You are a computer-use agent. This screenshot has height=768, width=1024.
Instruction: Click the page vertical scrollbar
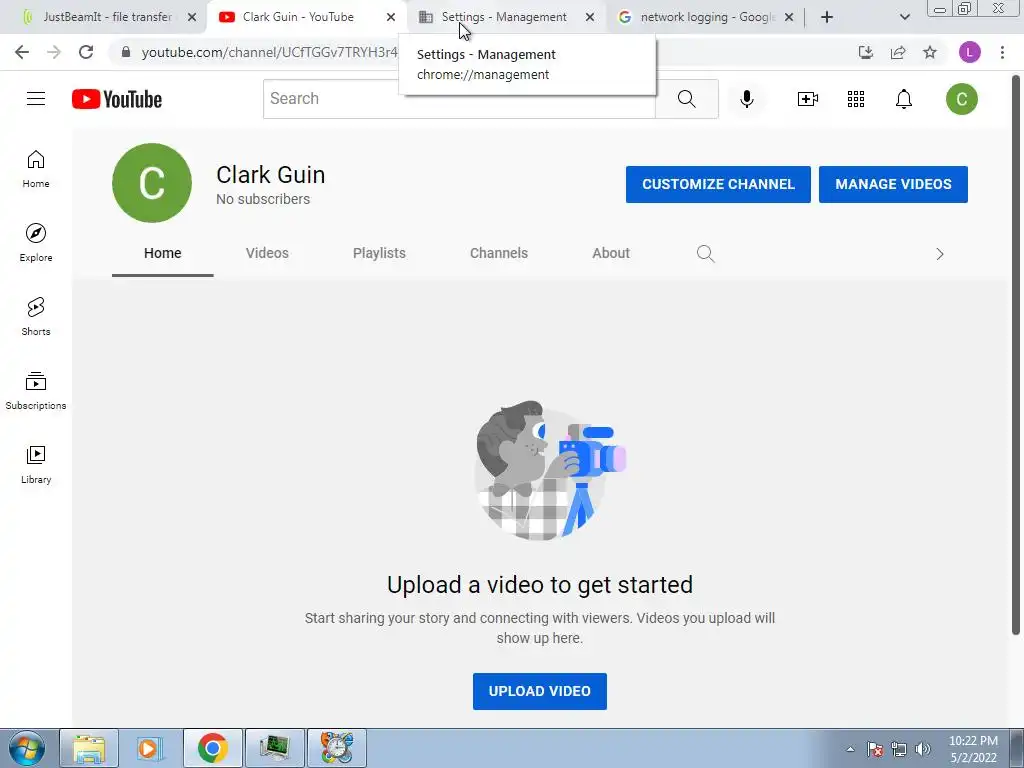(x=1016, y=355)
